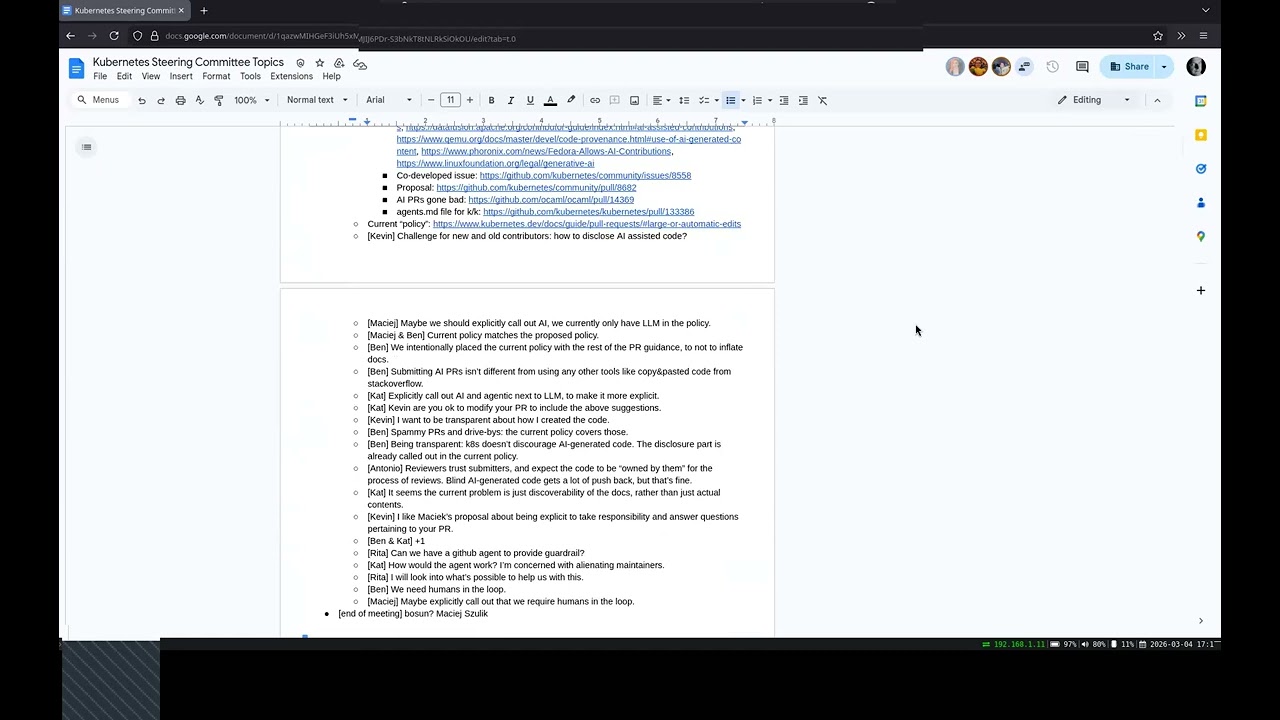
Task: Click the Insert image icon
Action: [634, 100]
